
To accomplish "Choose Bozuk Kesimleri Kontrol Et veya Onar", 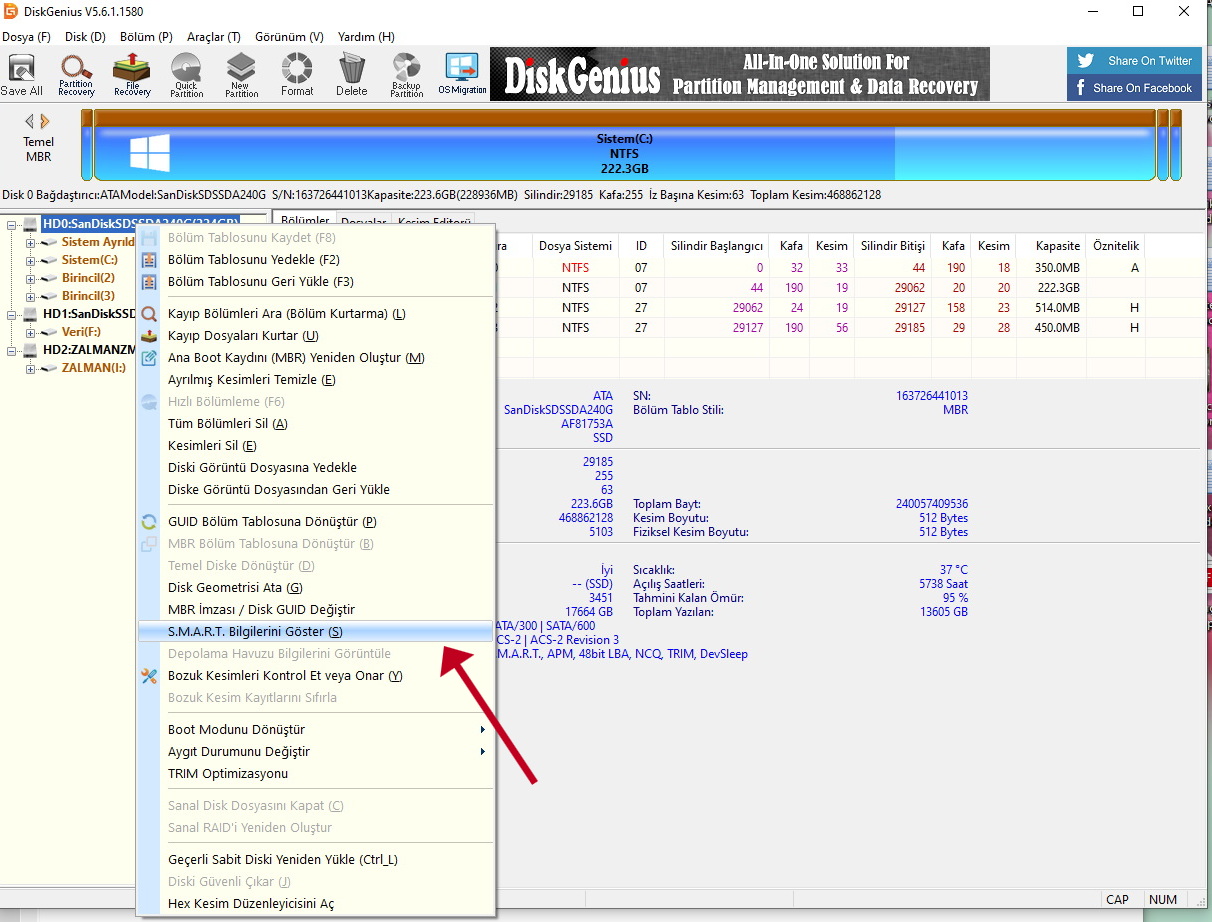I will click(316, 676).
